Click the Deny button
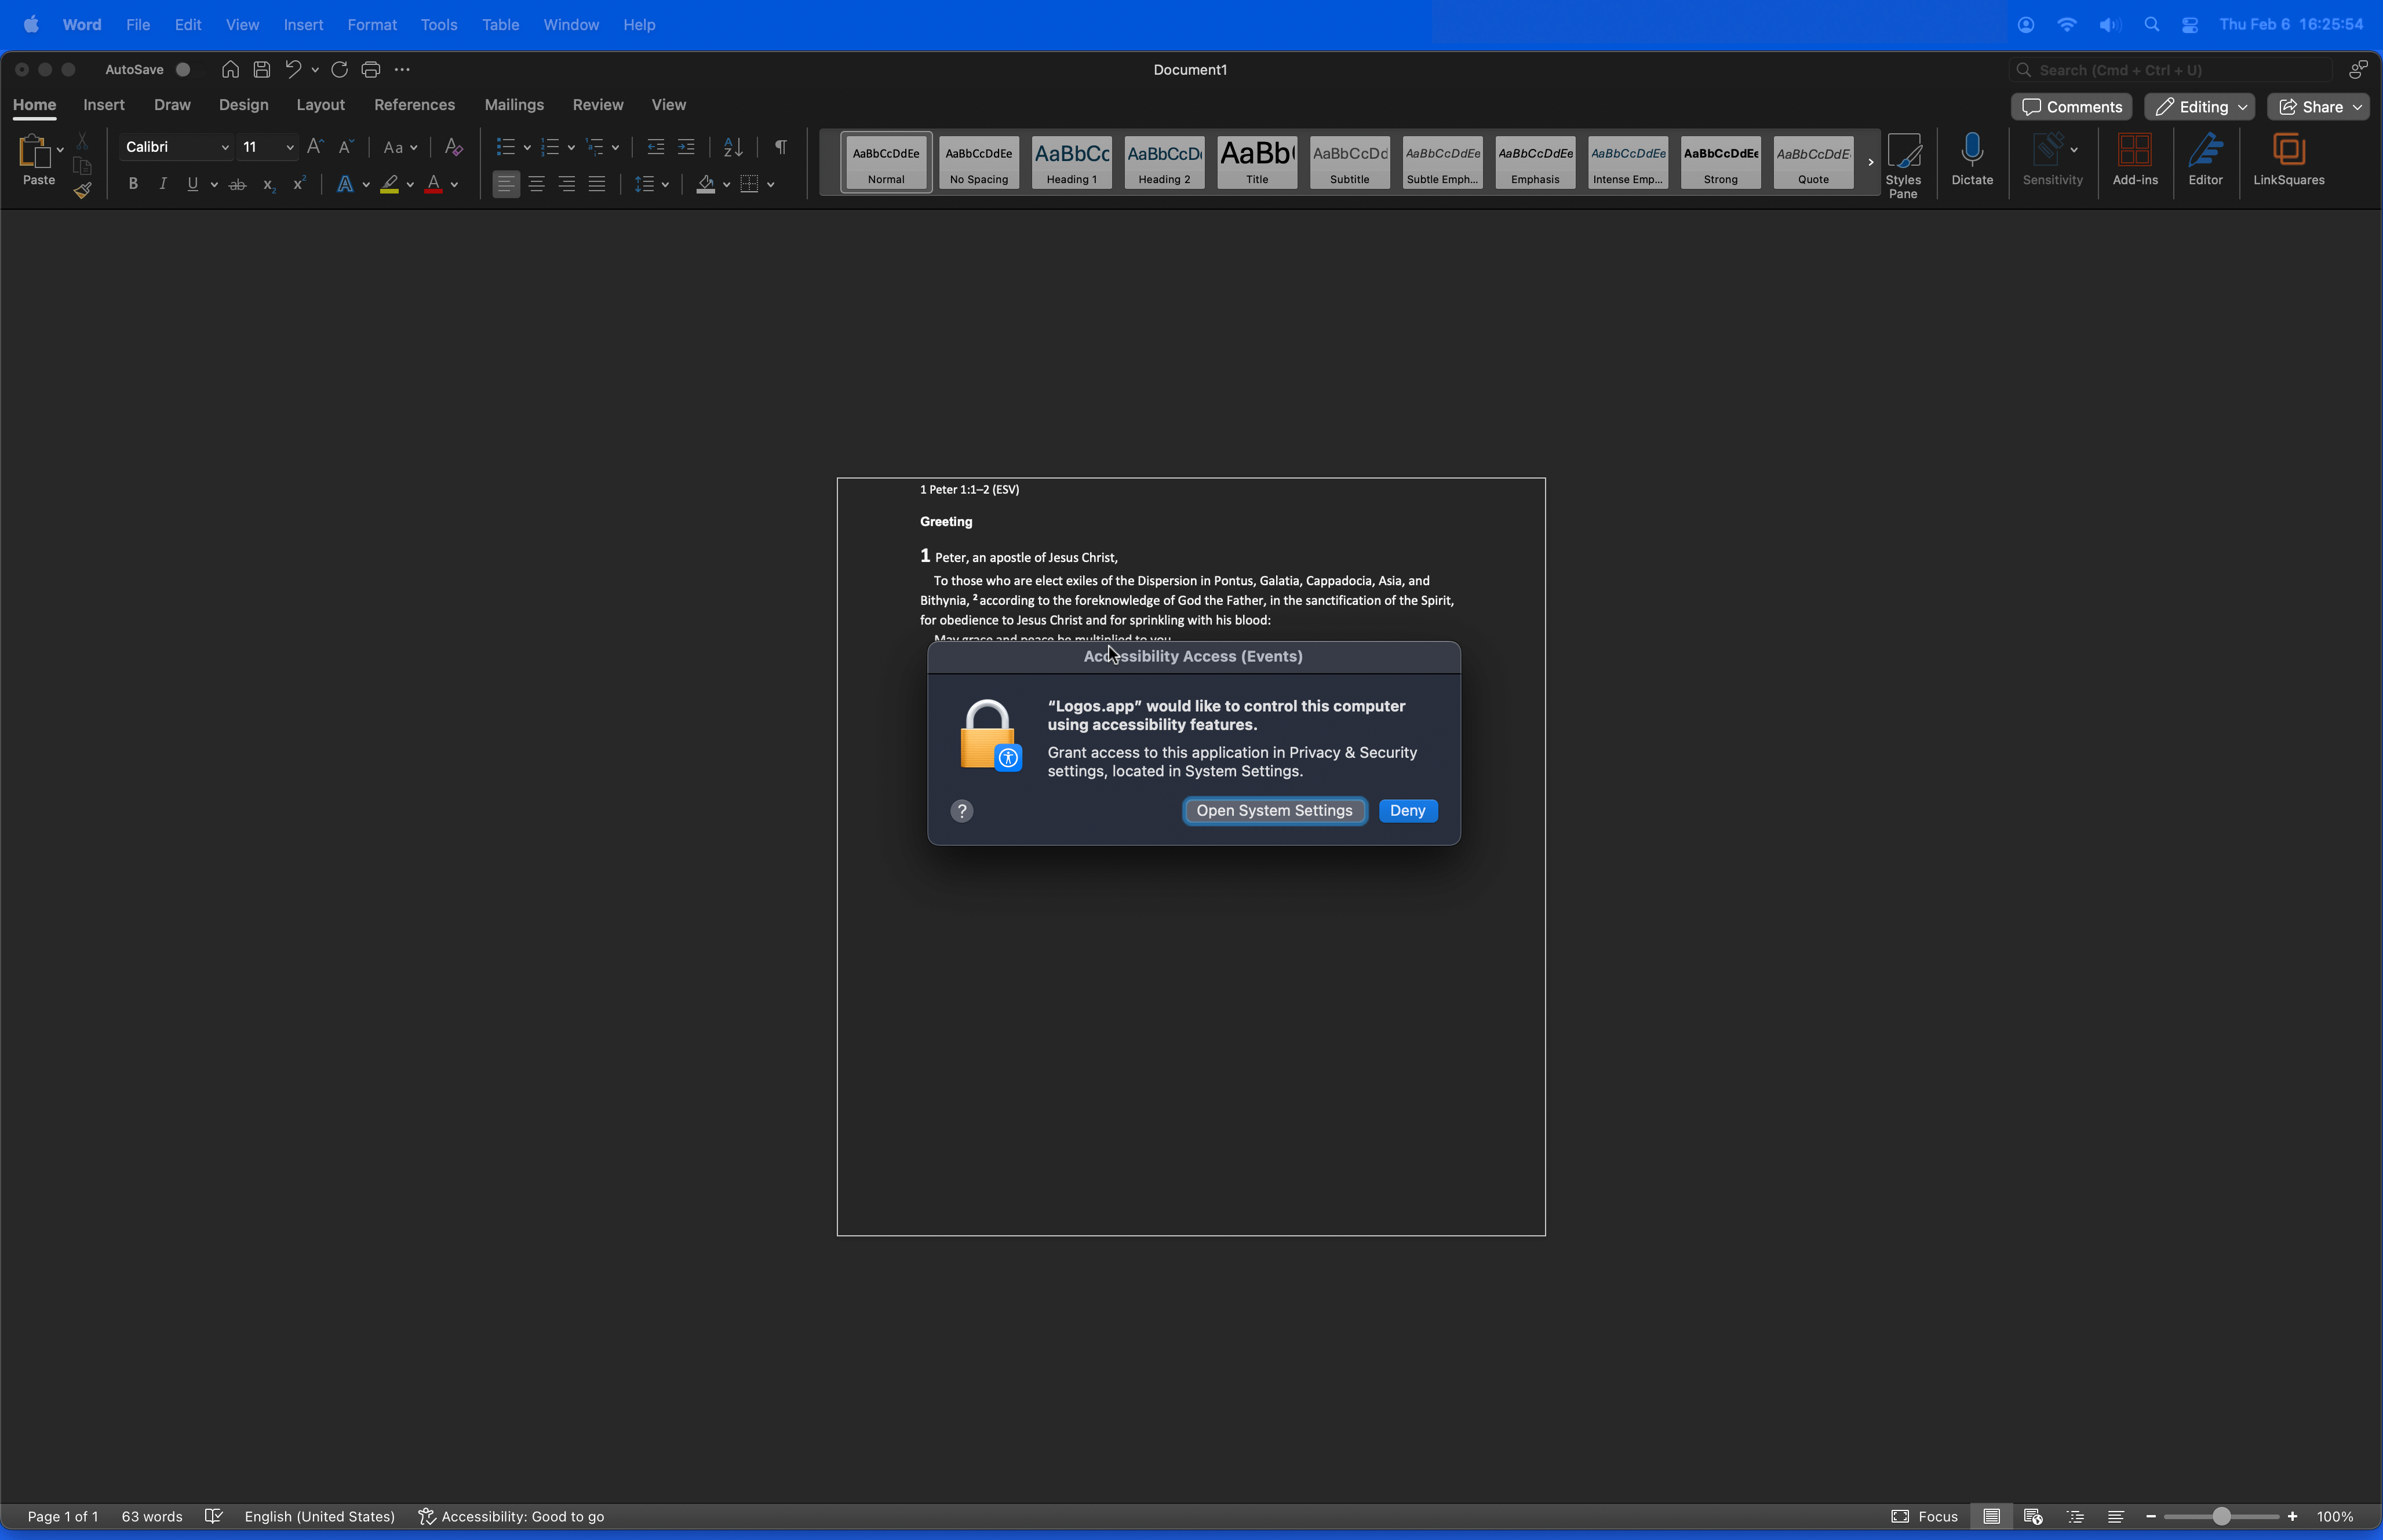Image resolution: width=2383 pixels, height=1540 pixels. (x=1408, y=811)
